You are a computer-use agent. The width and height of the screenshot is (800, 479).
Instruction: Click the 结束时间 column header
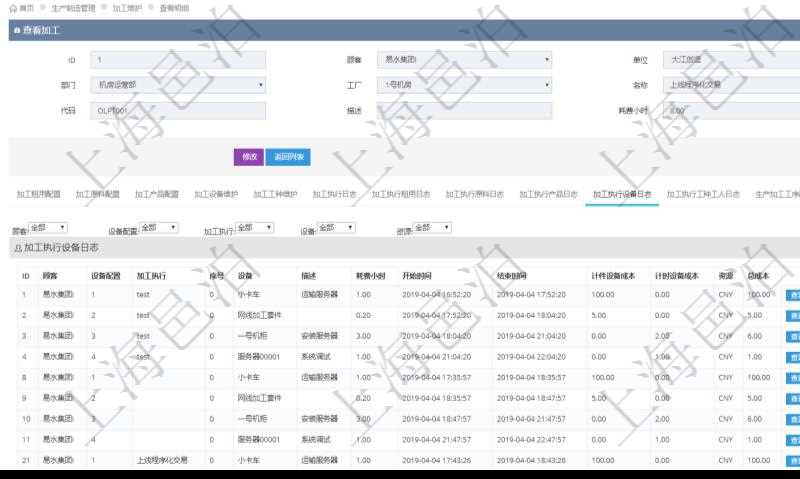[x=512, y=276]
